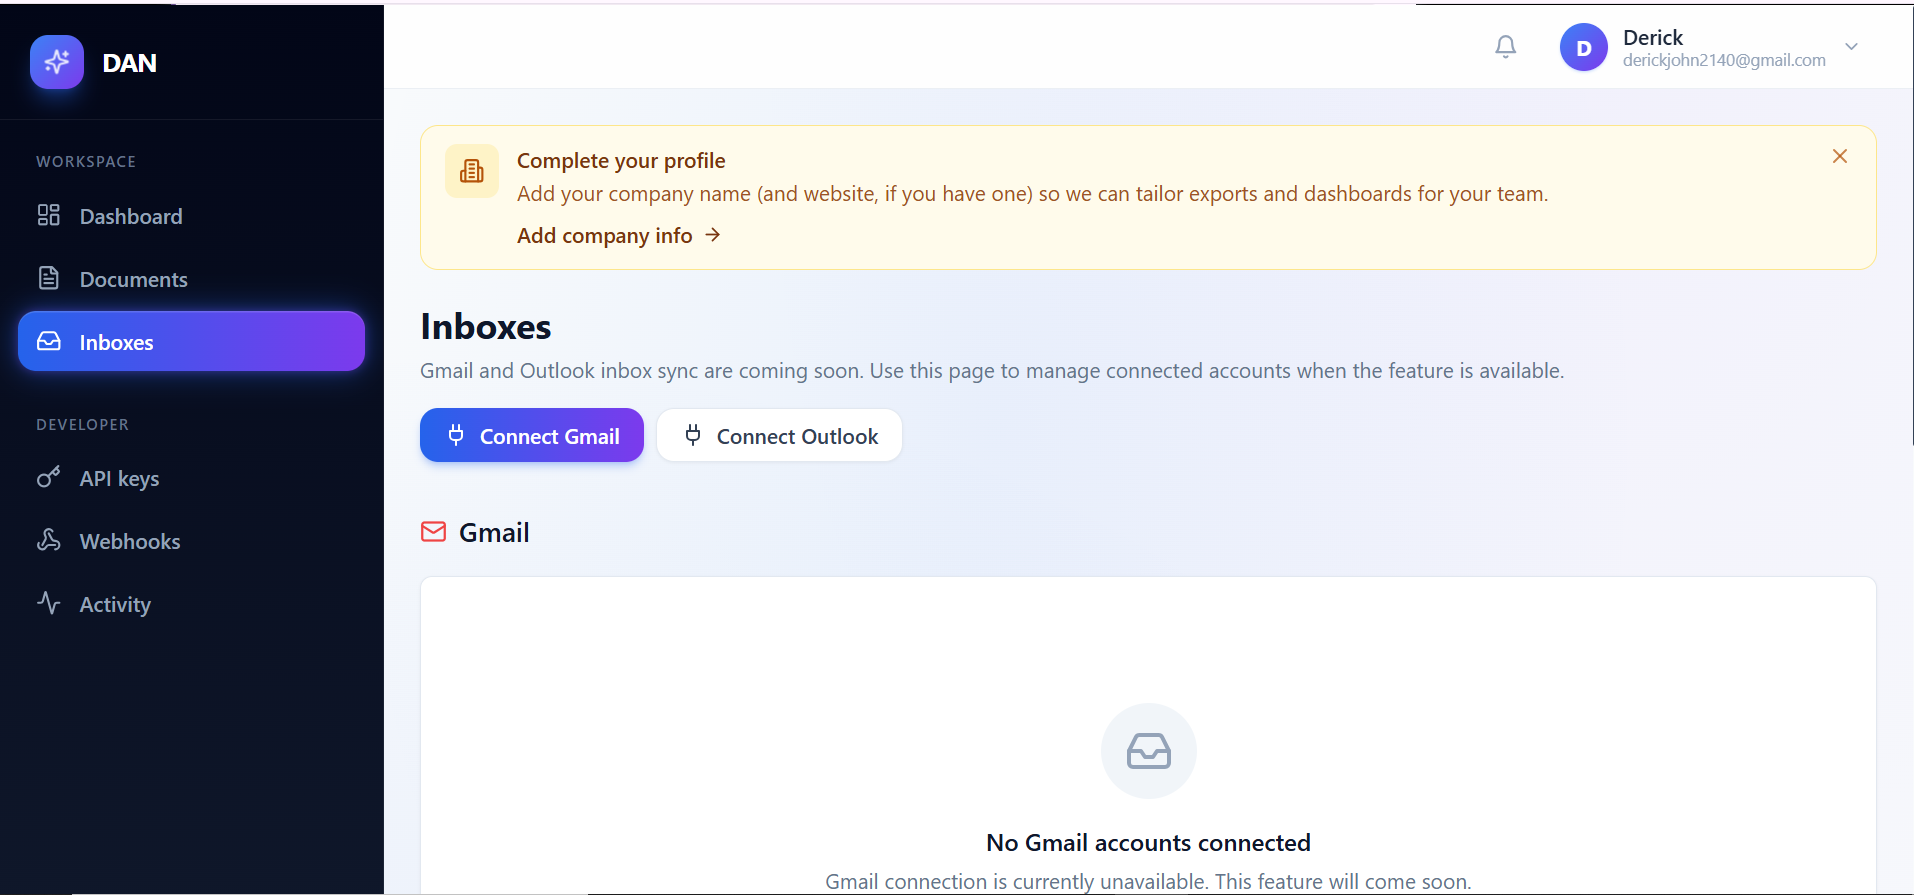Click the Derick avatar circle

1583,47
